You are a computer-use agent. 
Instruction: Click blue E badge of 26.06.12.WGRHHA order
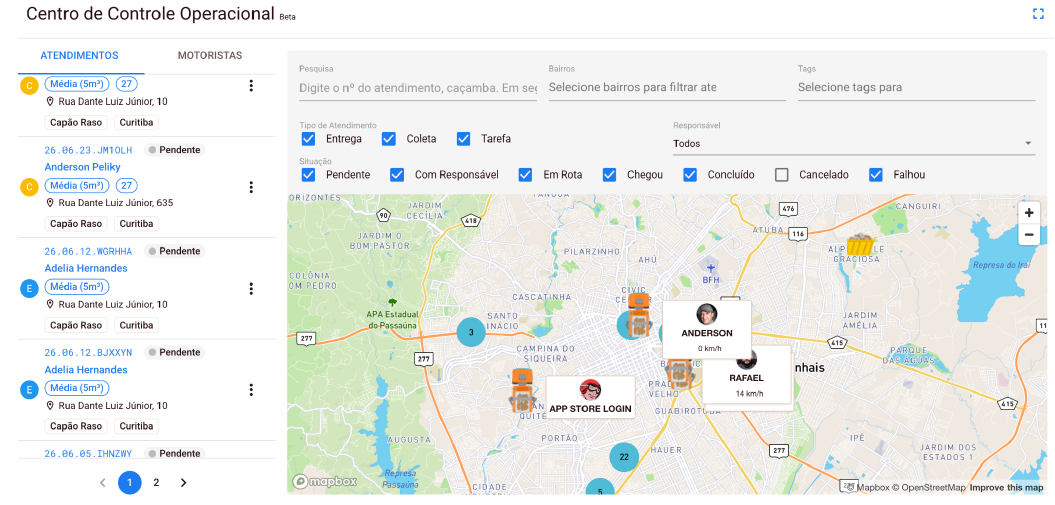29,288
